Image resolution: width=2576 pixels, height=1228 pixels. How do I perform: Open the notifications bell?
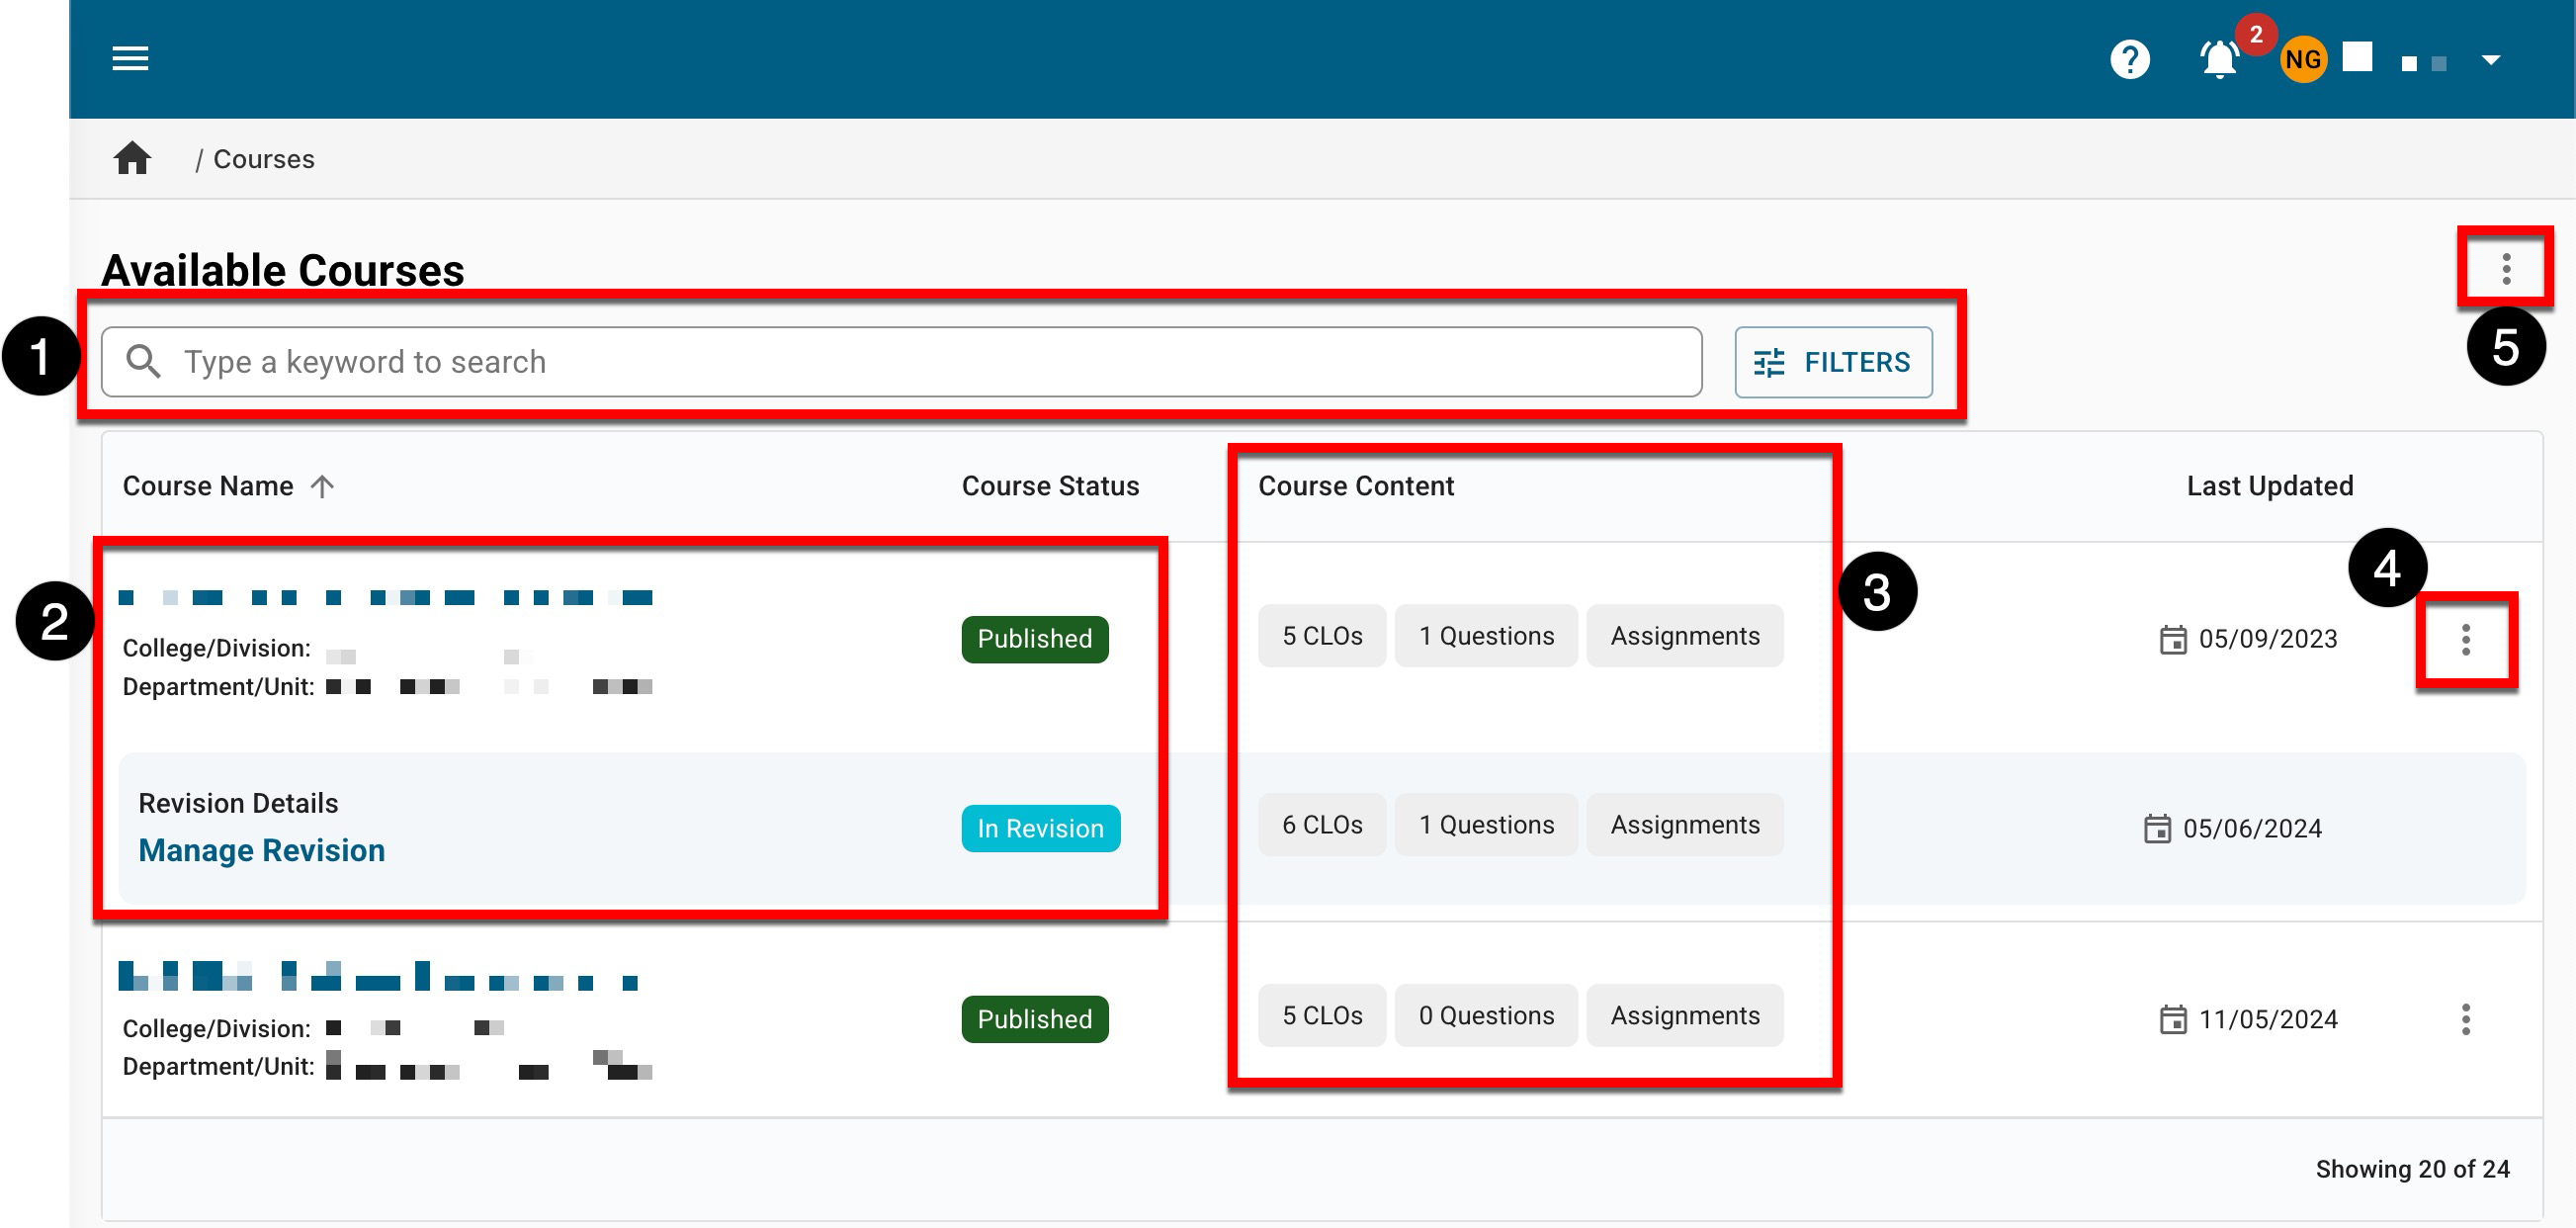[2218, 59]
